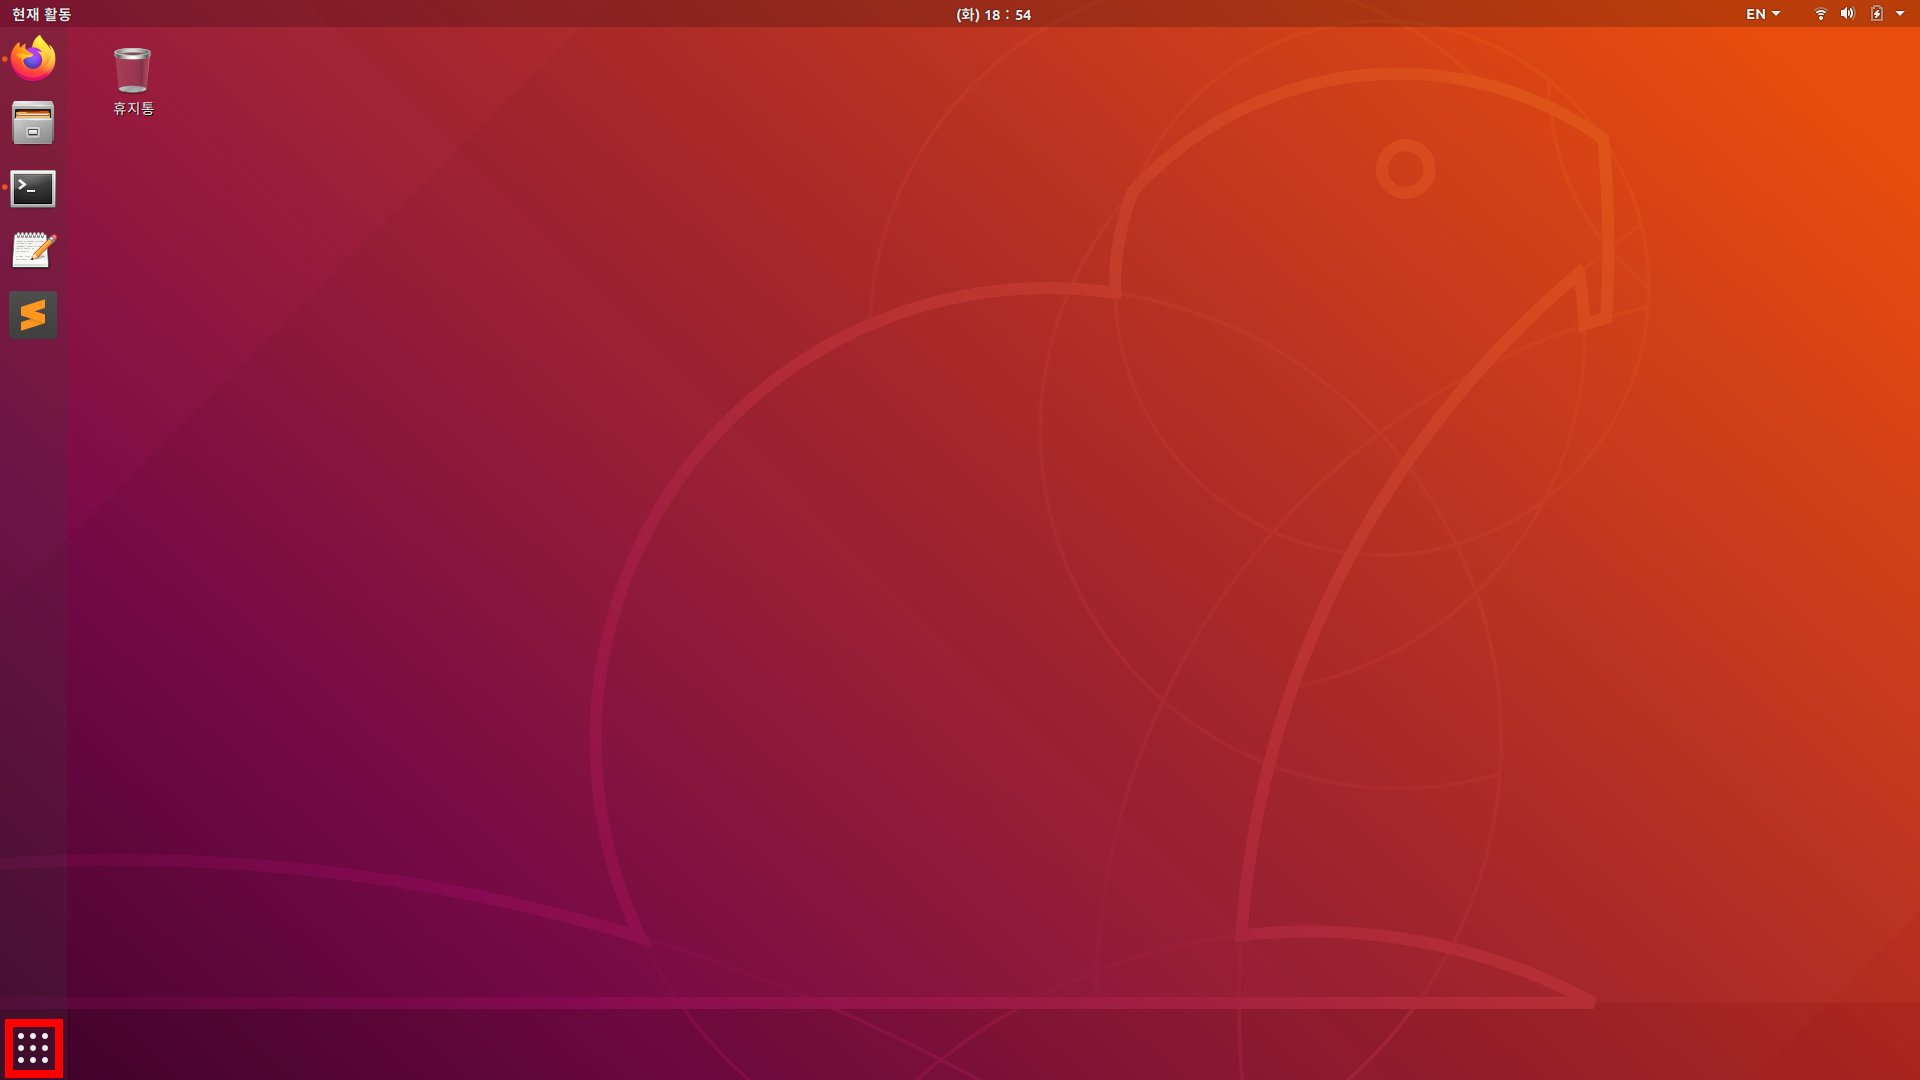
Task: Launch Firefox from the dock
Action: click(33, 59)
